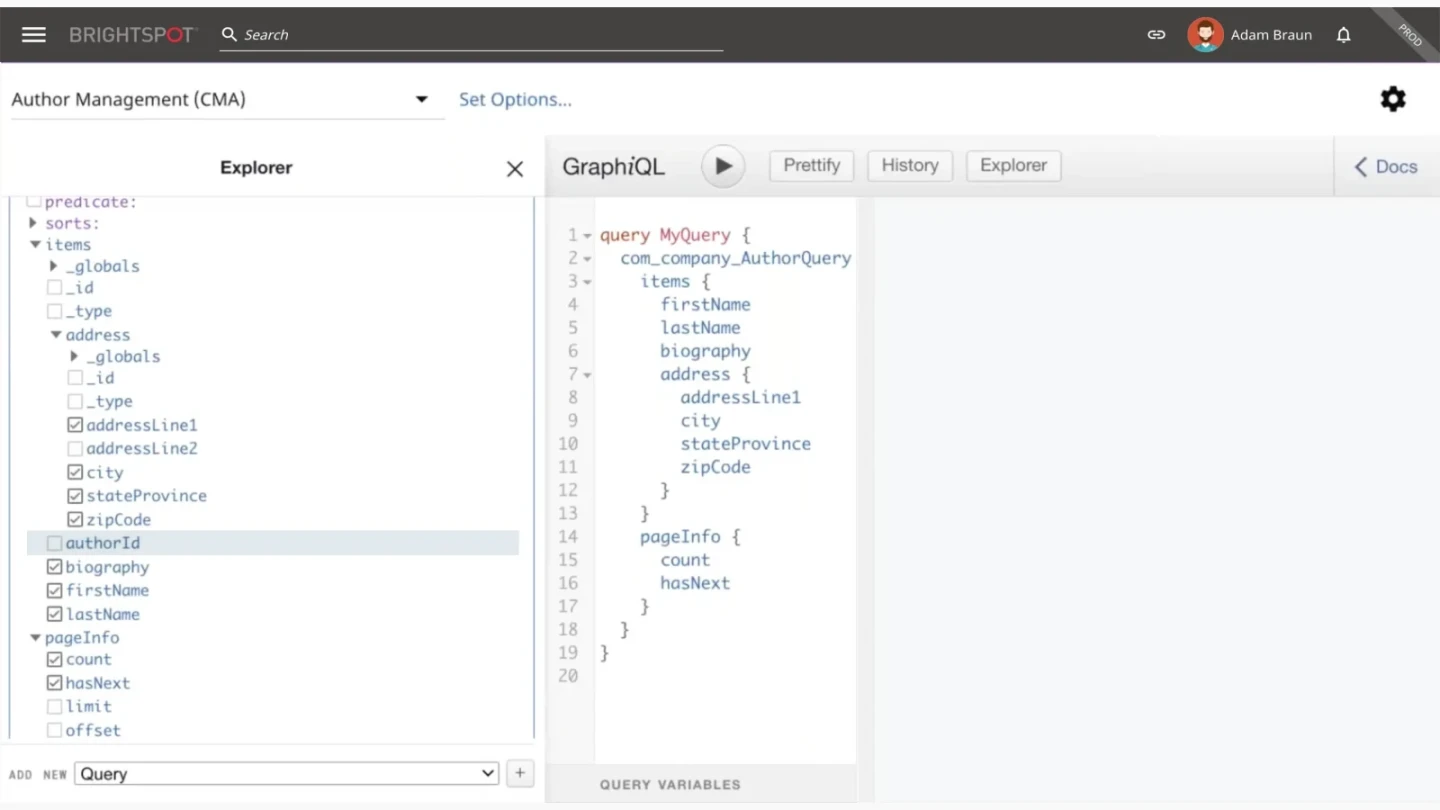Uncheck the addressLine1 field
The image size is (1440, 810).
[x=76, y=424]
